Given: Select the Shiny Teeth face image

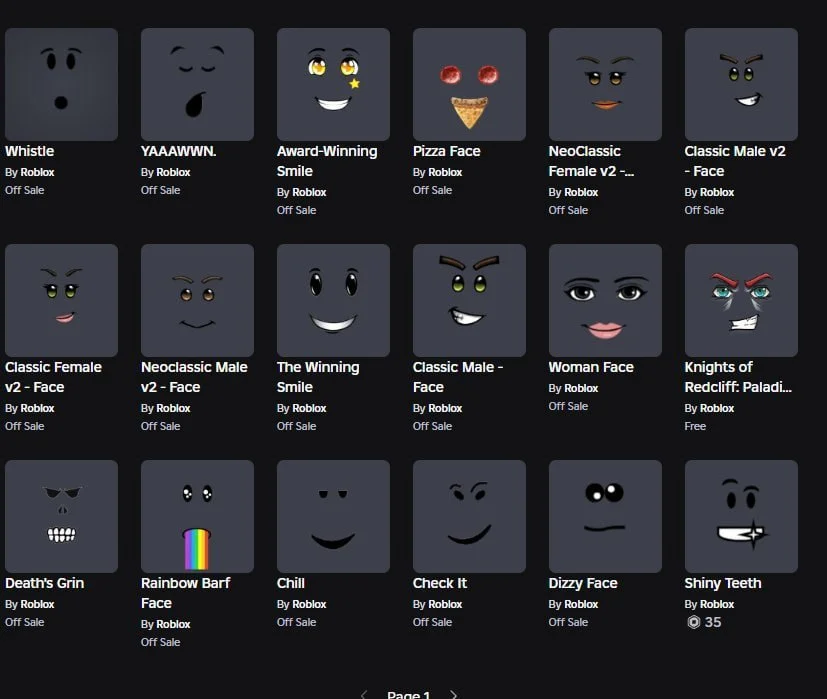Looking at the screenshot, I should click(741, 516).
